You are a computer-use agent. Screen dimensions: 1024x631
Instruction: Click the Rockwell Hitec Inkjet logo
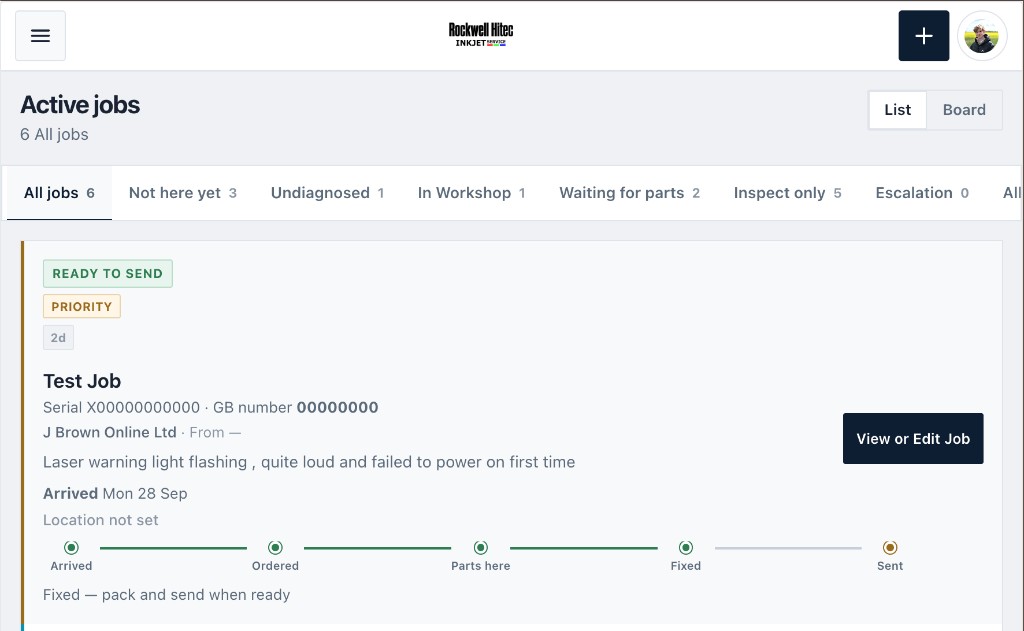pos(481,35)
